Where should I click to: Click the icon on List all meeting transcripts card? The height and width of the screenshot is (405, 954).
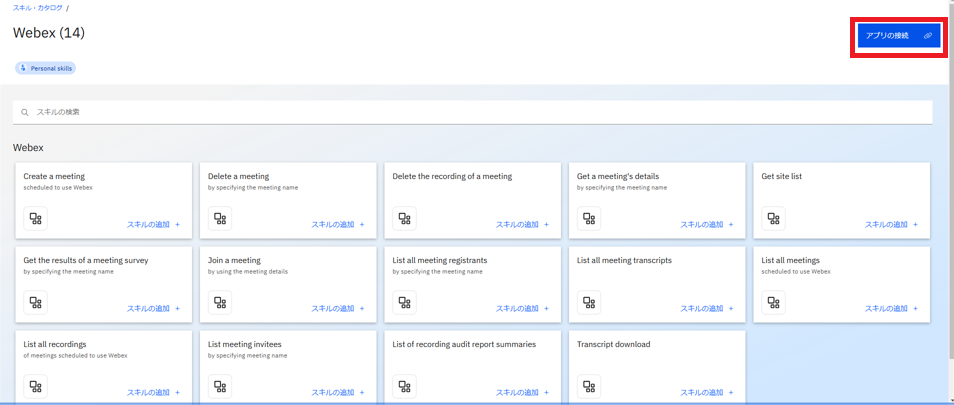[589, 302]
